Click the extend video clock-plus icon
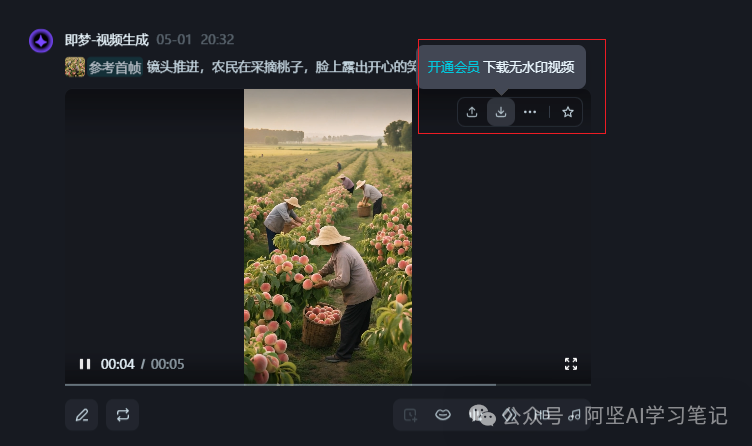 [411, 415]
